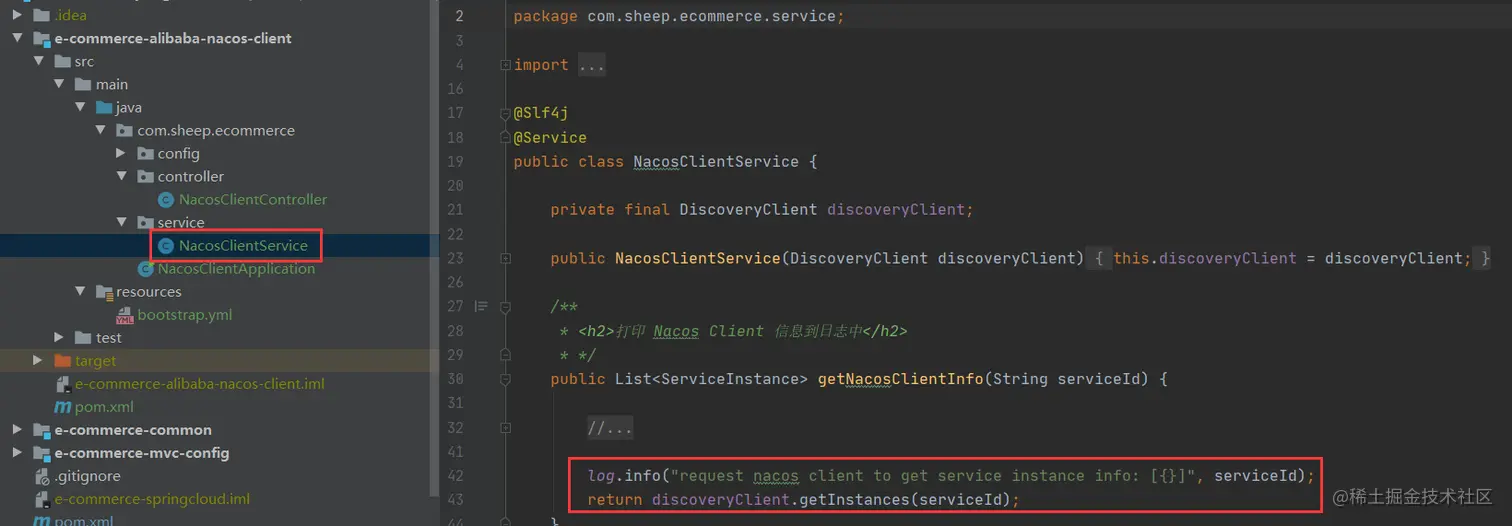Click the .gitignore file icon

coord(42,475)
